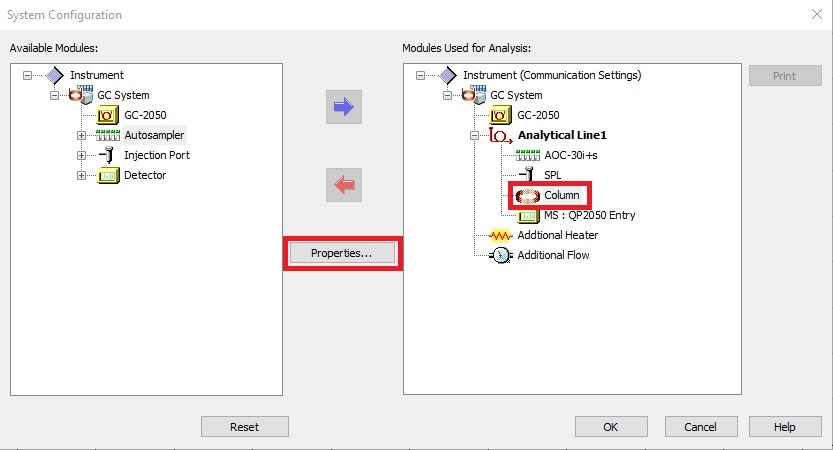Image resolution: width=833 pixels, height=450 pixels.
Task: Select the Analytical Line1 icon
Action: pyautogui.click(x=500, y=135)
